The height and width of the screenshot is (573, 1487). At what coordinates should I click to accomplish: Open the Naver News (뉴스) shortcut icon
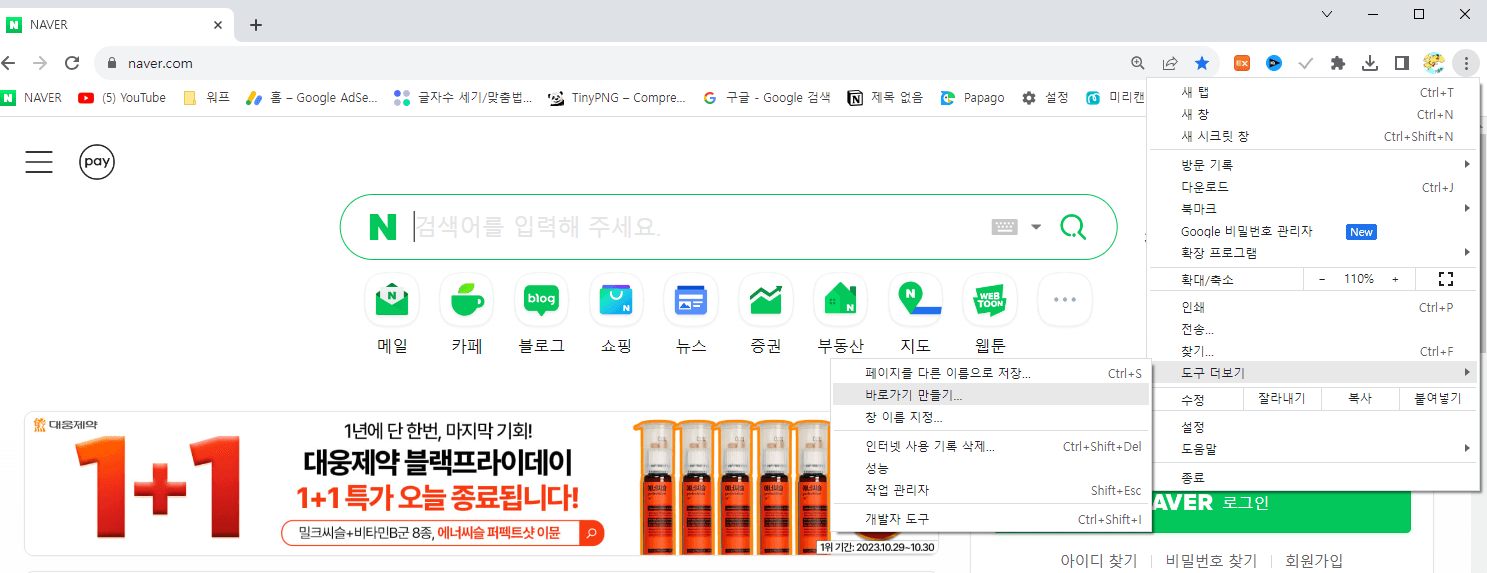[691, 299]
